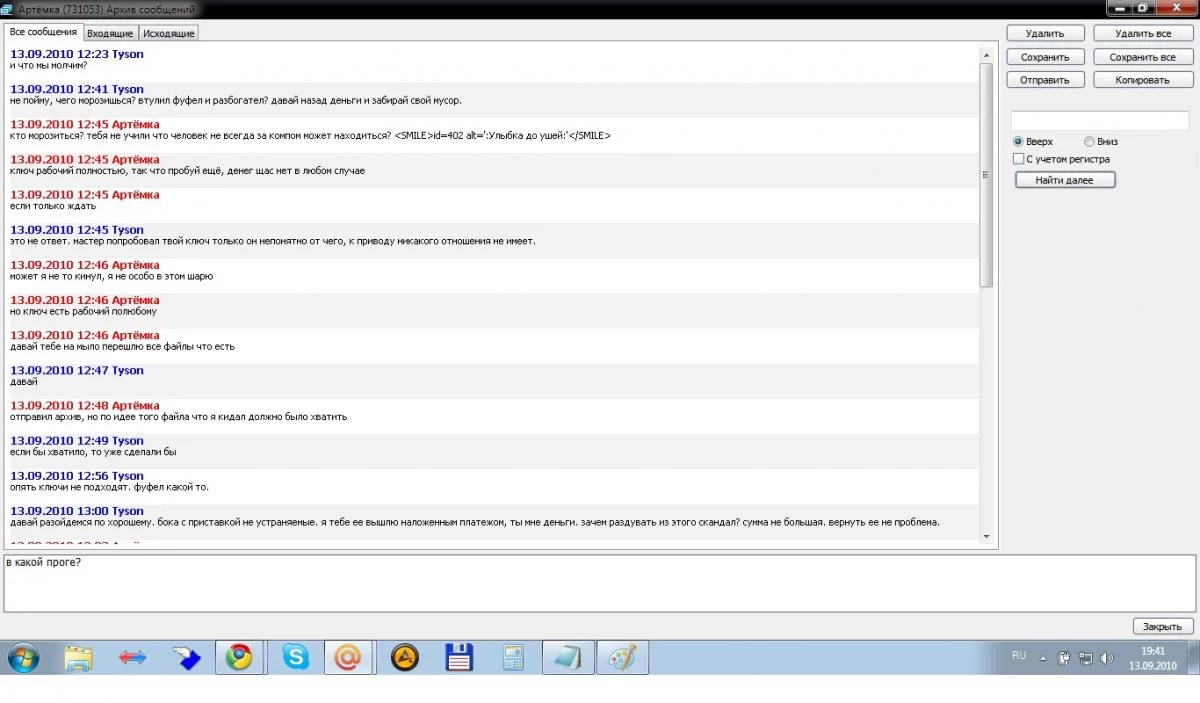Open the floppy disk taskbar icon
The height and width of the screenshot is (703, 1200).
point(459,658)
